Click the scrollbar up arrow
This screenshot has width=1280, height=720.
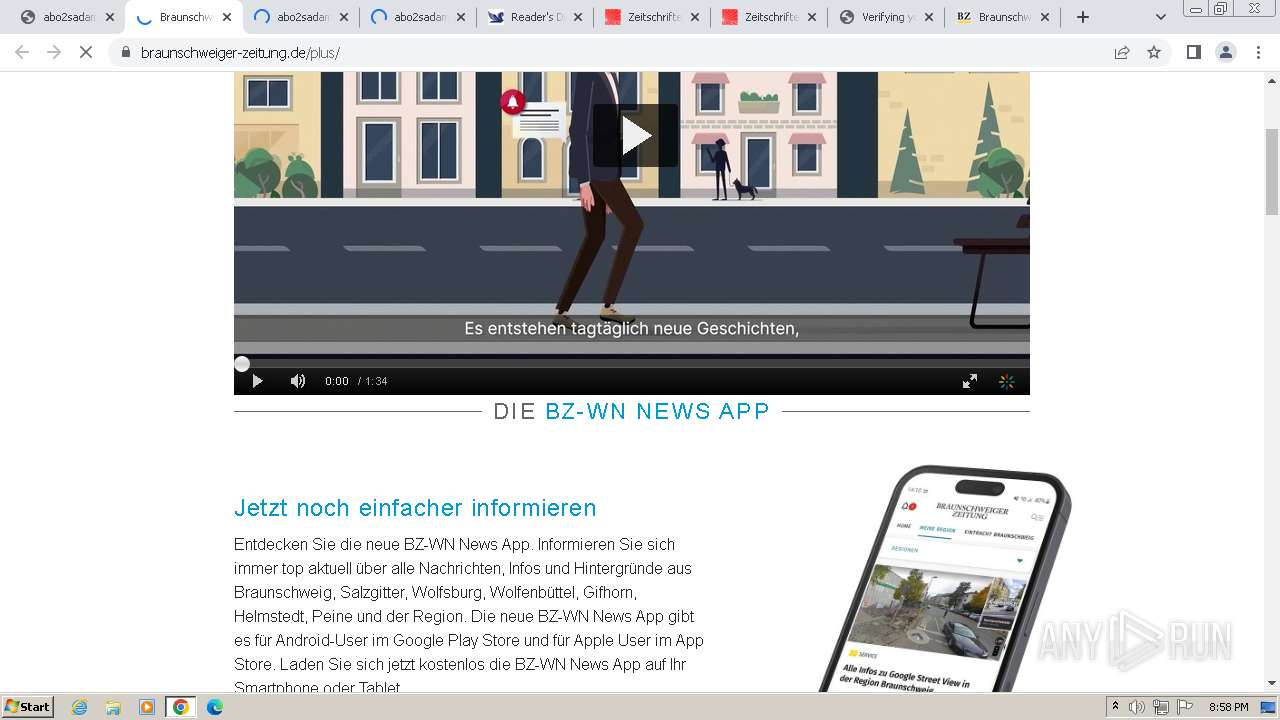[1272, 79]
